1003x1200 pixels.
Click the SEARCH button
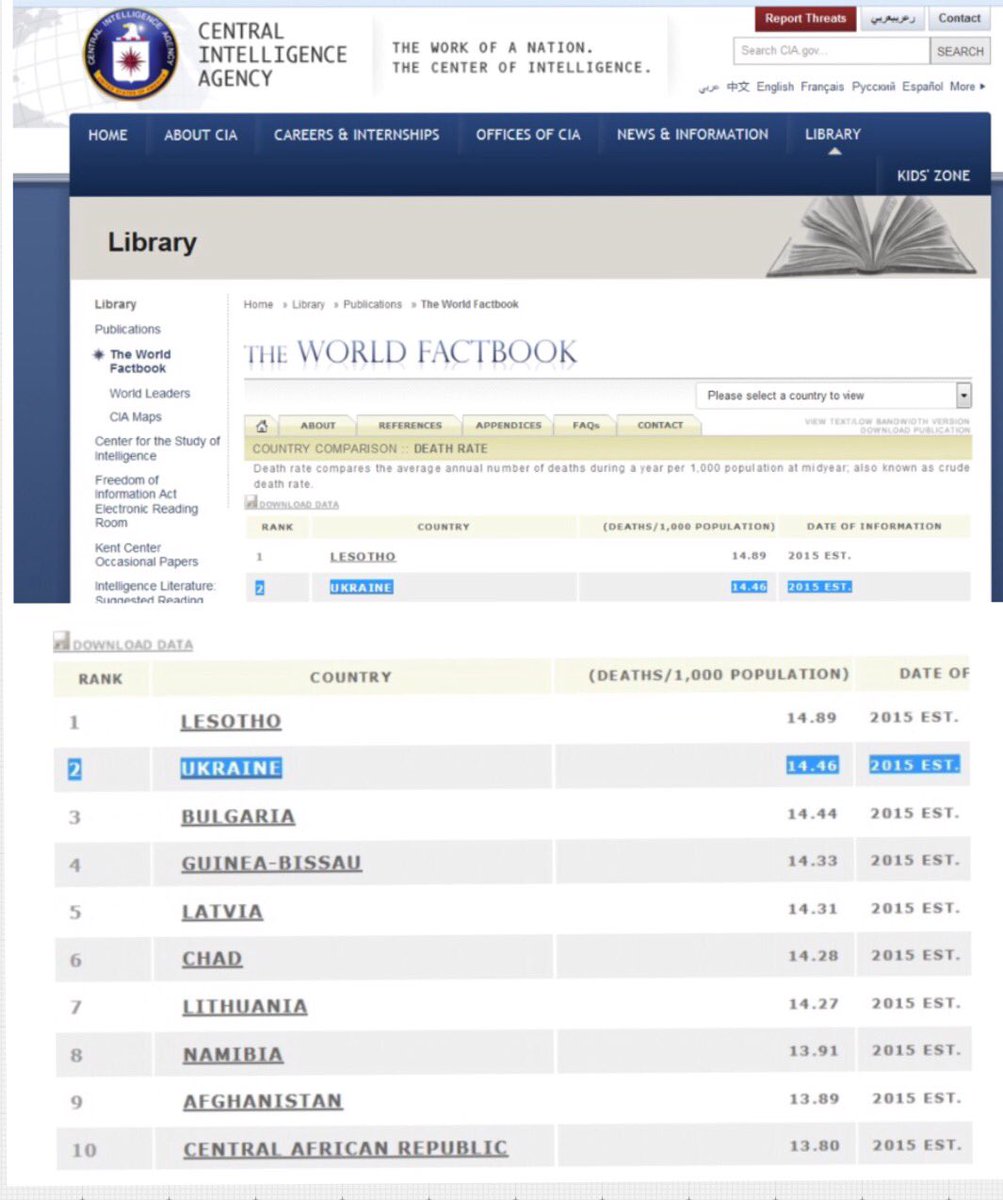click(960, 51)
